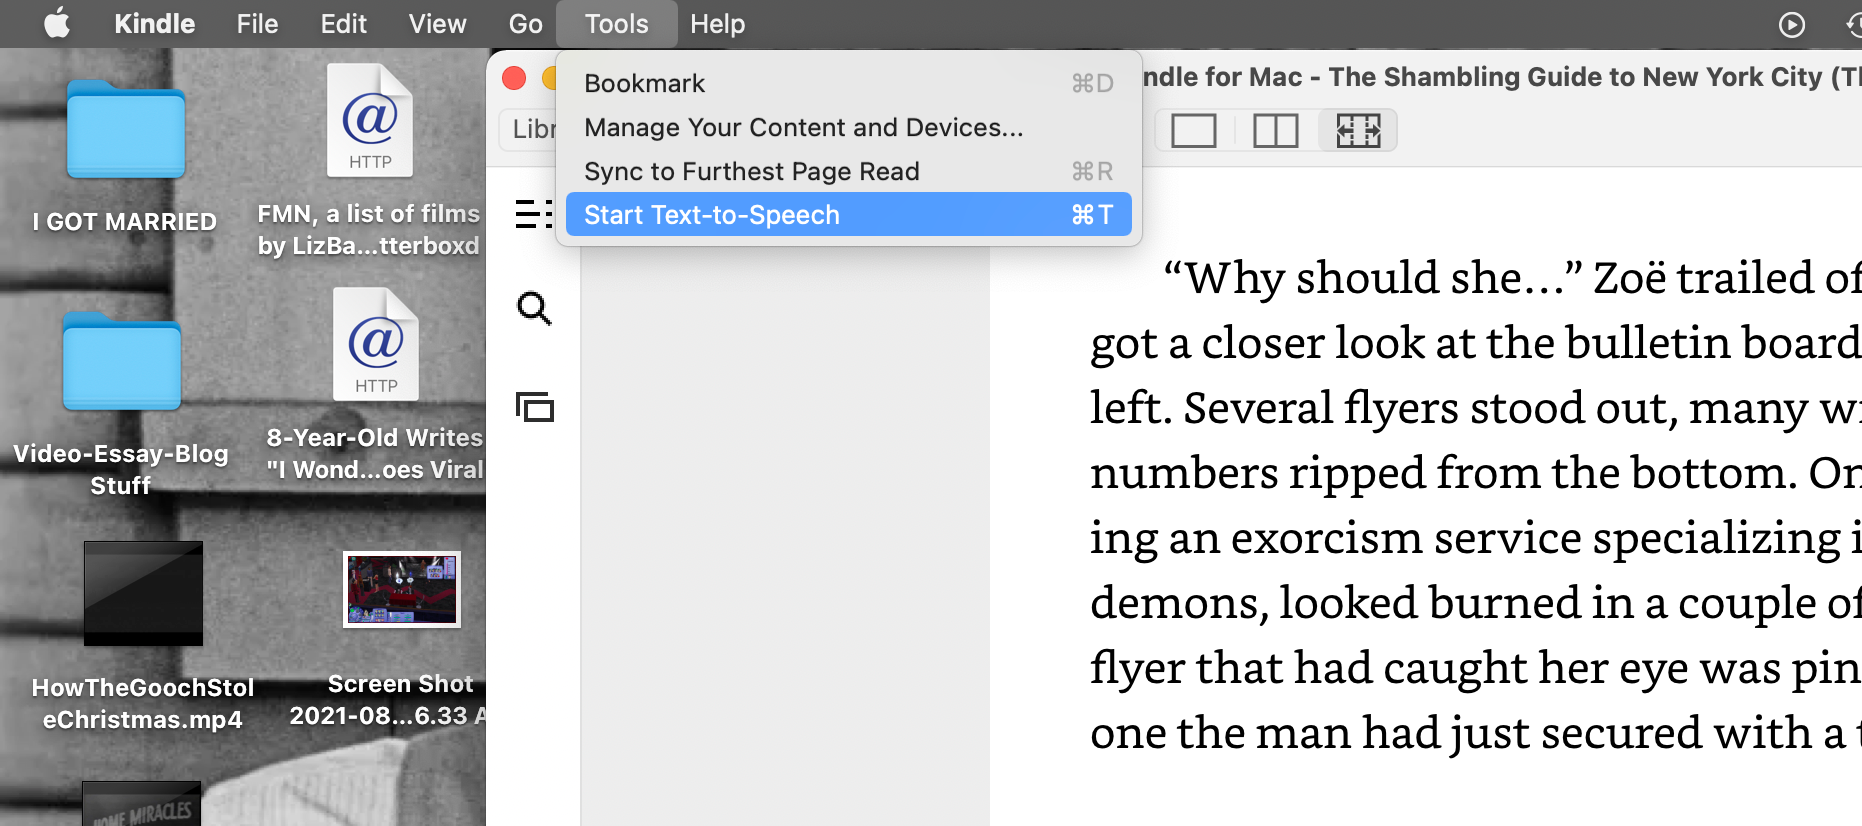Screen dimensions: 1862x826
Task: Switch to two-column page layout
Action: tap(1275, 131)
